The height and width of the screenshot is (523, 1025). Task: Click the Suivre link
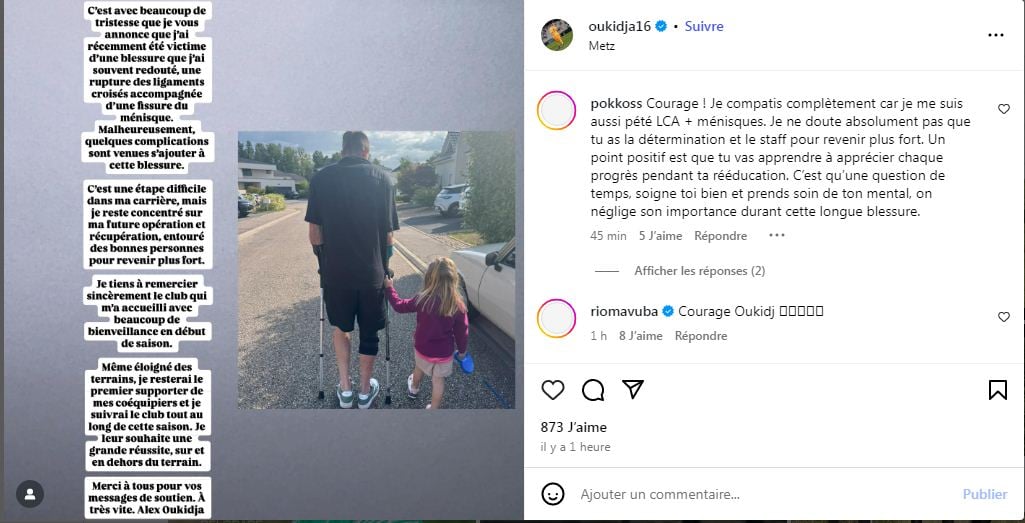click(704, 27)
